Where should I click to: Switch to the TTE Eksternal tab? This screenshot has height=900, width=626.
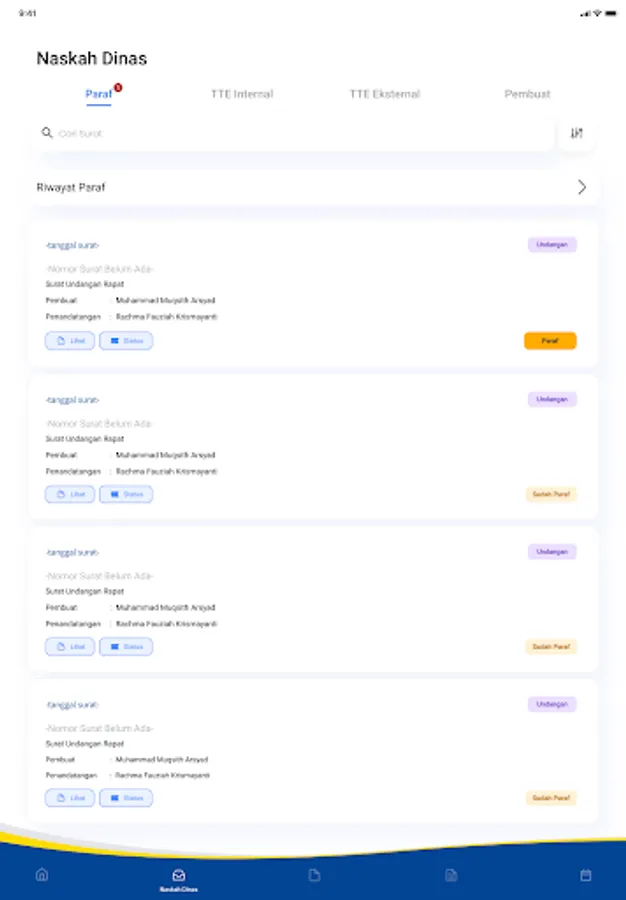tap(384, 94)
